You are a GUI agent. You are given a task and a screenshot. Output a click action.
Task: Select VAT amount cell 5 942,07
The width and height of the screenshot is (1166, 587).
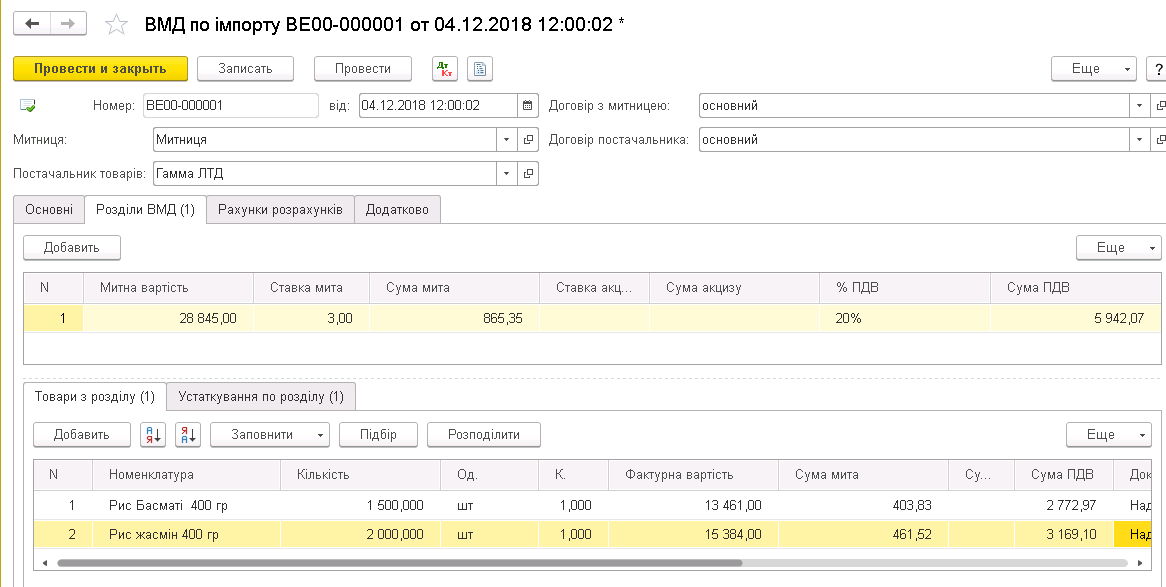(1075, 318)
